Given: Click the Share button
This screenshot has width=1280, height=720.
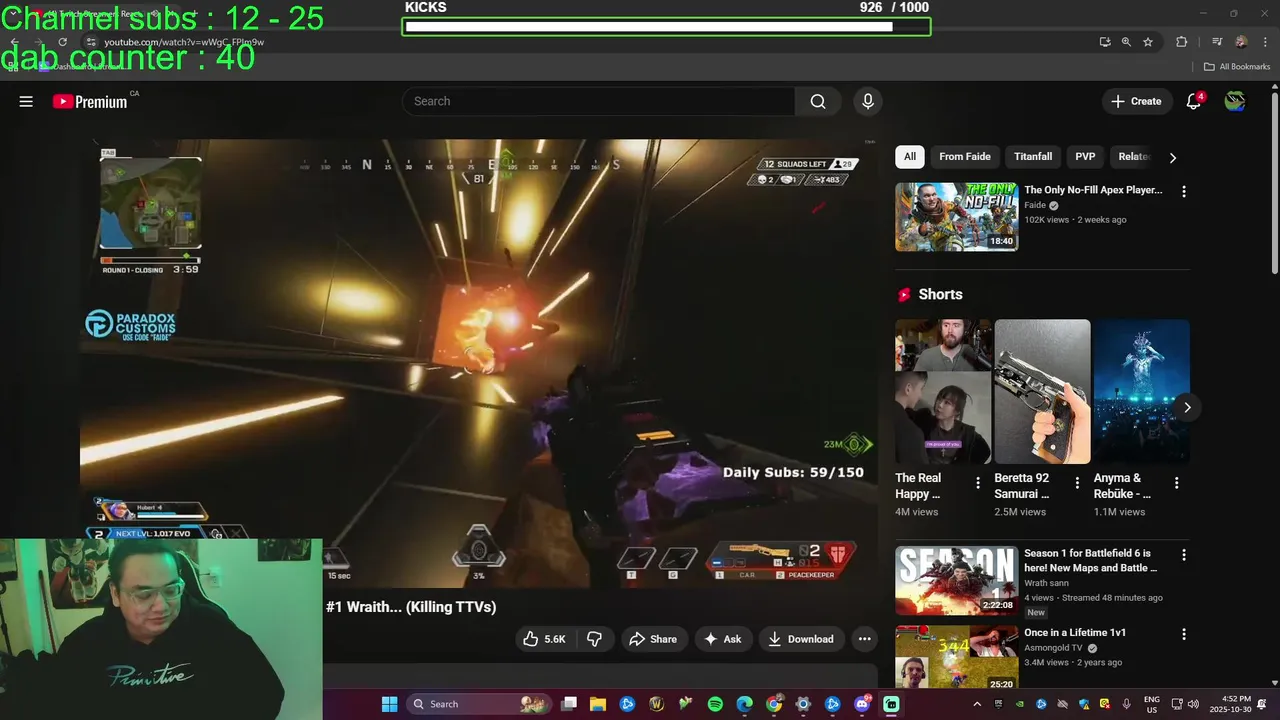Looking at the screenshot, I should click(653, 639).
